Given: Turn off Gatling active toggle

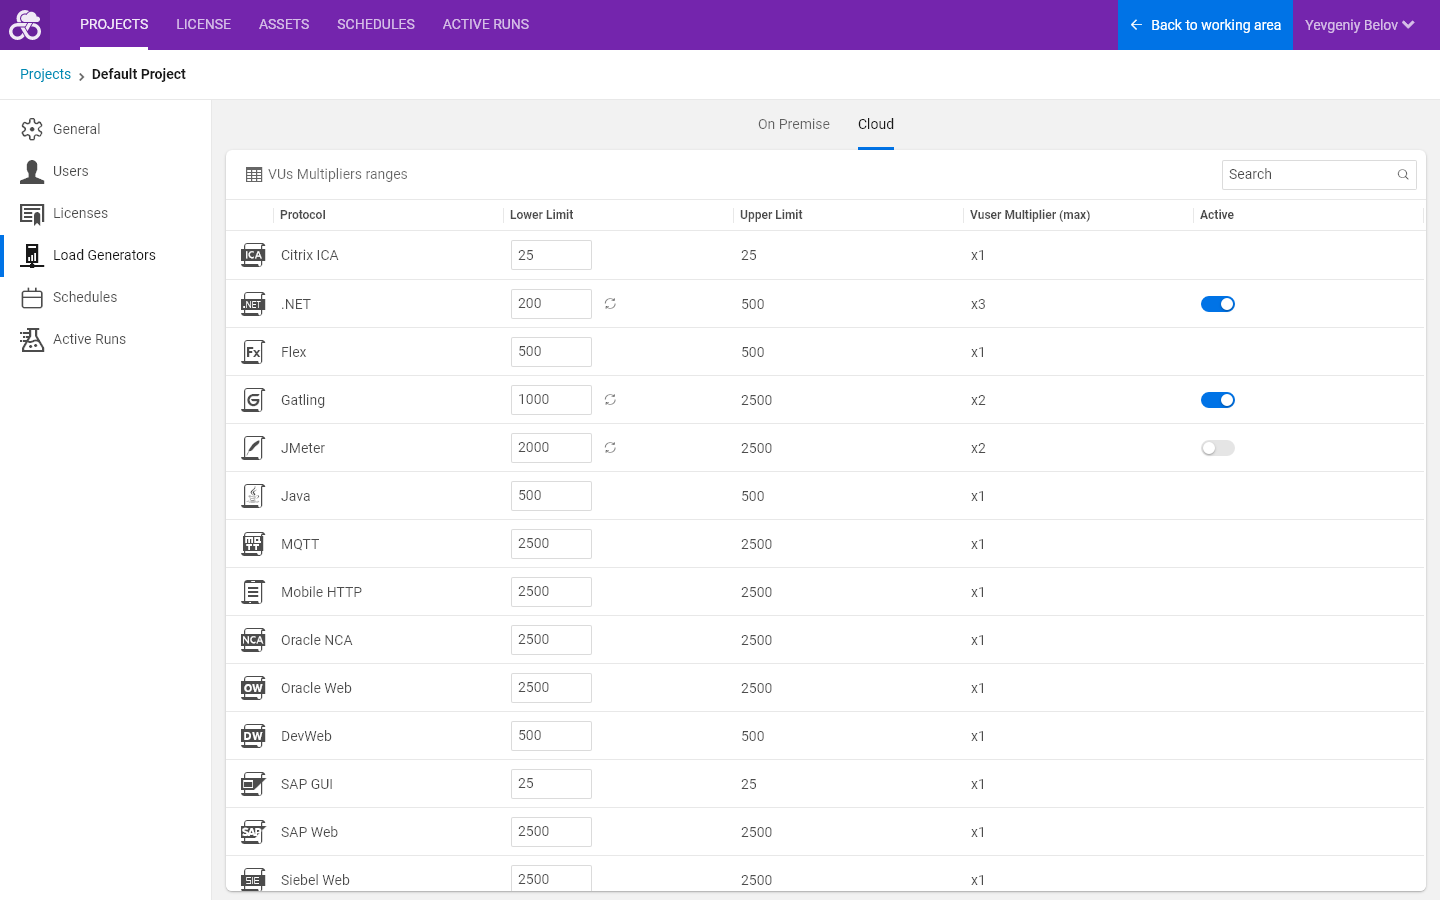Looking at the screenshot, I should 1218,400.
